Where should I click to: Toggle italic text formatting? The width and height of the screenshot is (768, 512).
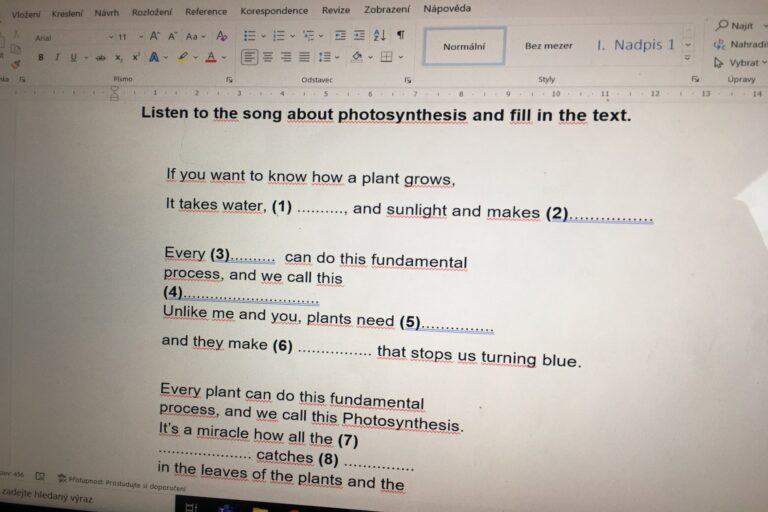coord(57,57)
